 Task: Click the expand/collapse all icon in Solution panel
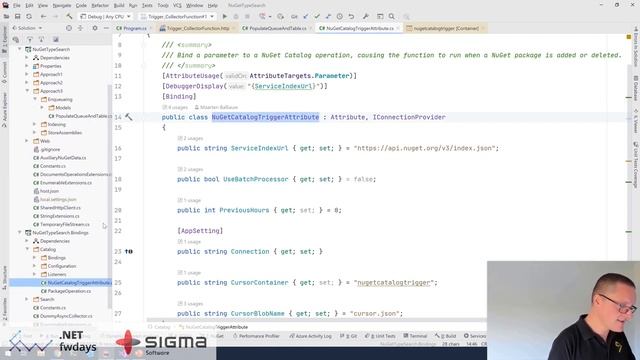pyautogui.click(x=80, y=28)
